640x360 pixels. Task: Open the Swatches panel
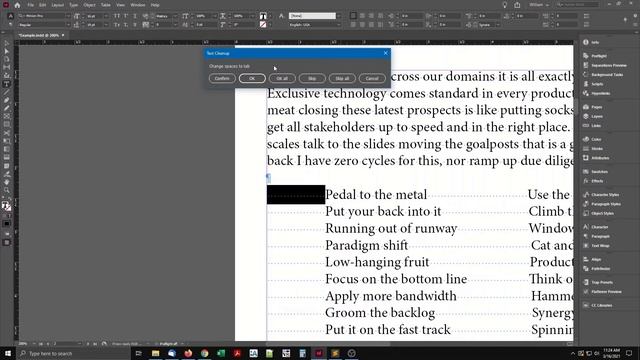point(596,171)
